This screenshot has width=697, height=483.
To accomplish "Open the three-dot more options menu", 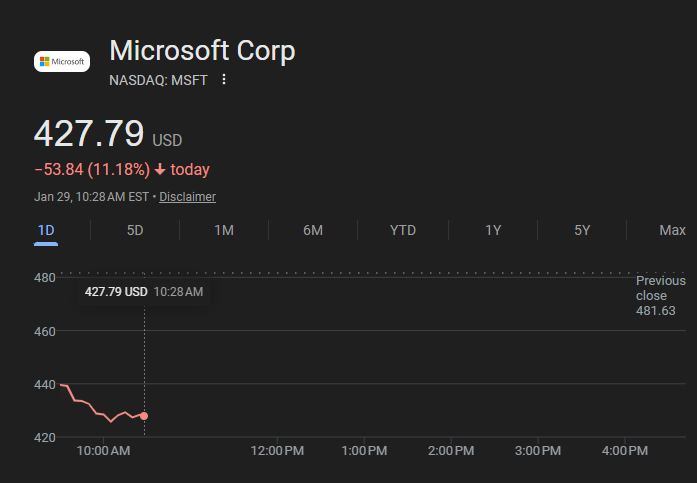I will click(x=224, y=80).
